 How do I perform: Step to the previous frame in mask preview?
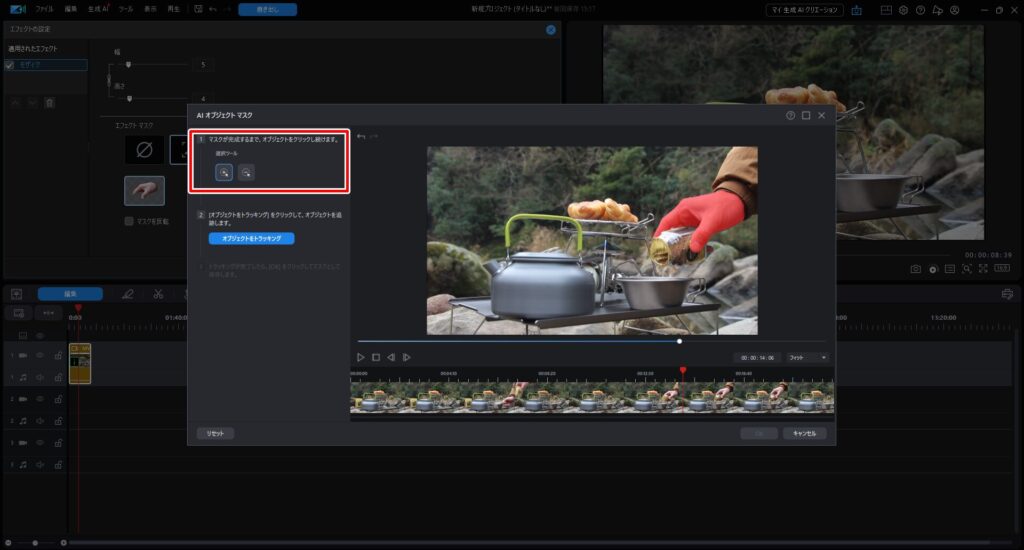(x=391, y=357)
